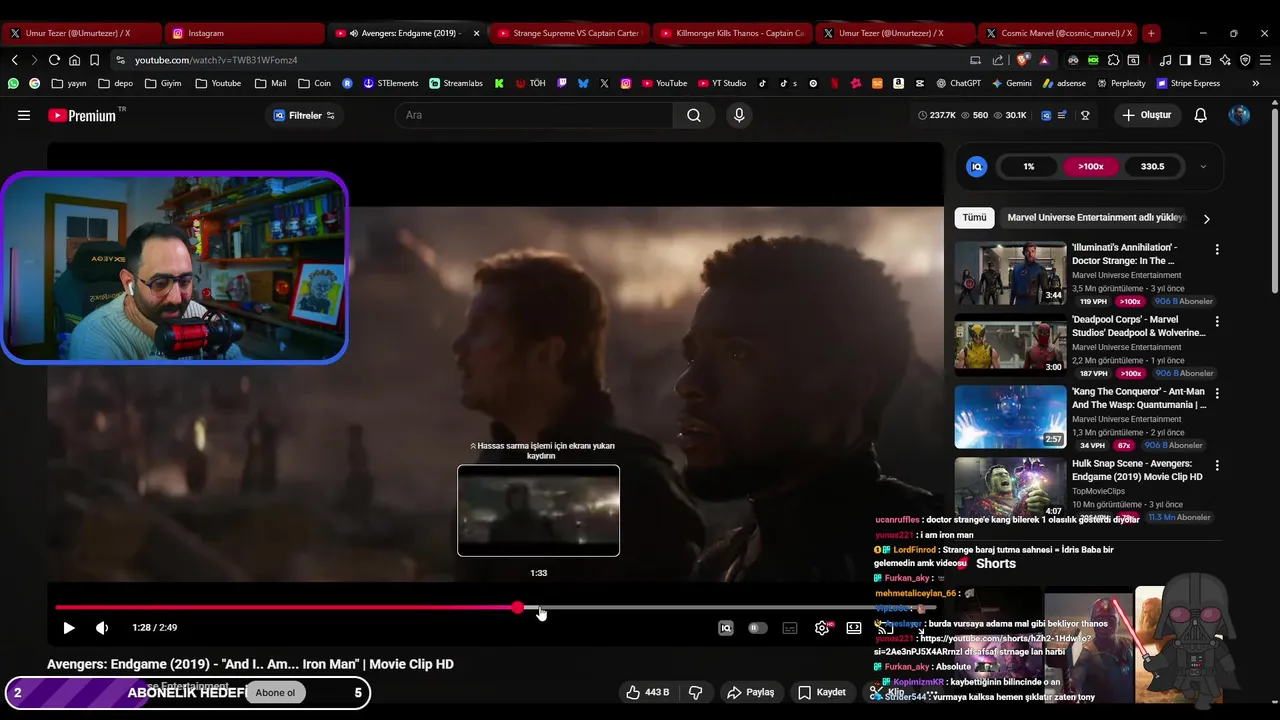Toggle the browser sidebar panel

pyautogui.click(x=1185, y=60)
